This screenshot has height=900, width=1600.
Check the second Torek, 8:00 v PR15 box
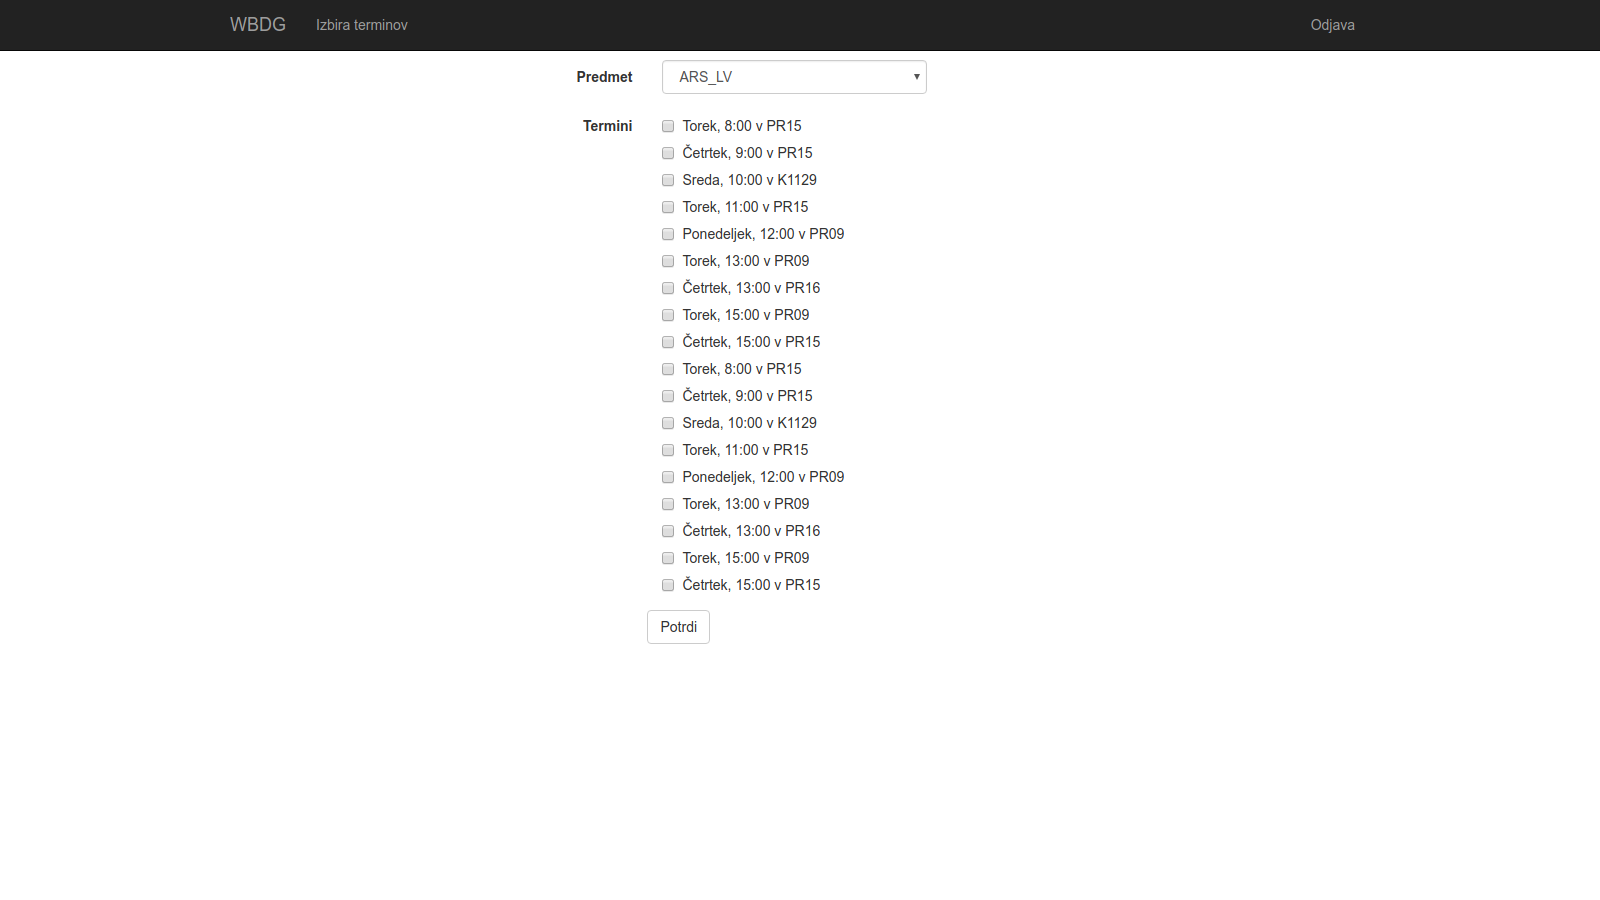click(668, 369)
